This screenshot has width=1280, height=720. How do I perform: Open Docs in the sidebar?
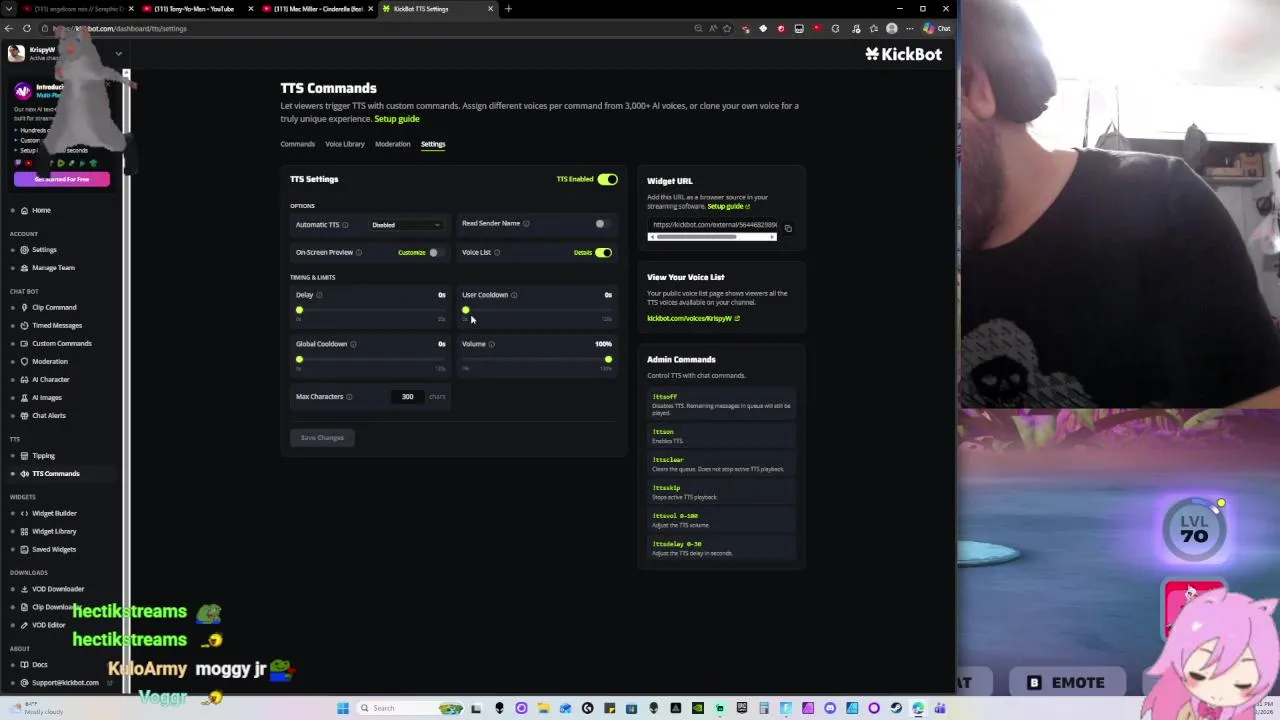point(39,665)
